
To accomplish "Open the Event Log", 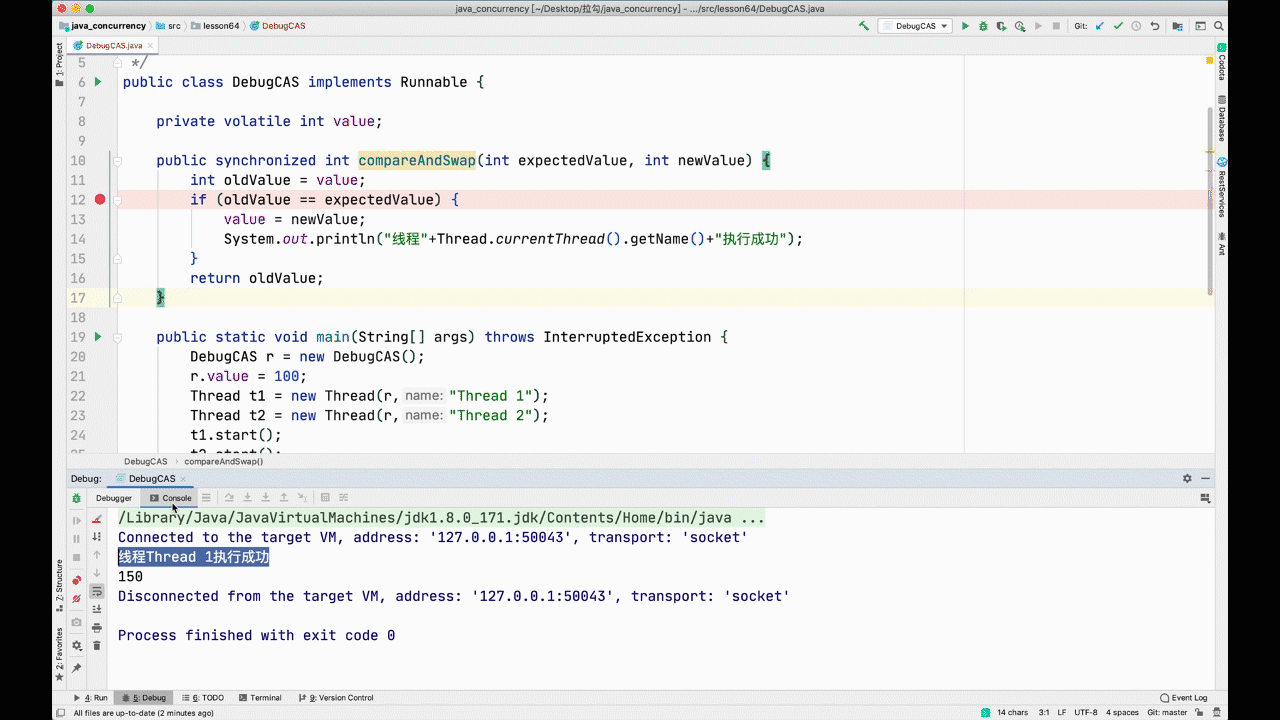I will pyautogui.click(x=1184, y=698).
